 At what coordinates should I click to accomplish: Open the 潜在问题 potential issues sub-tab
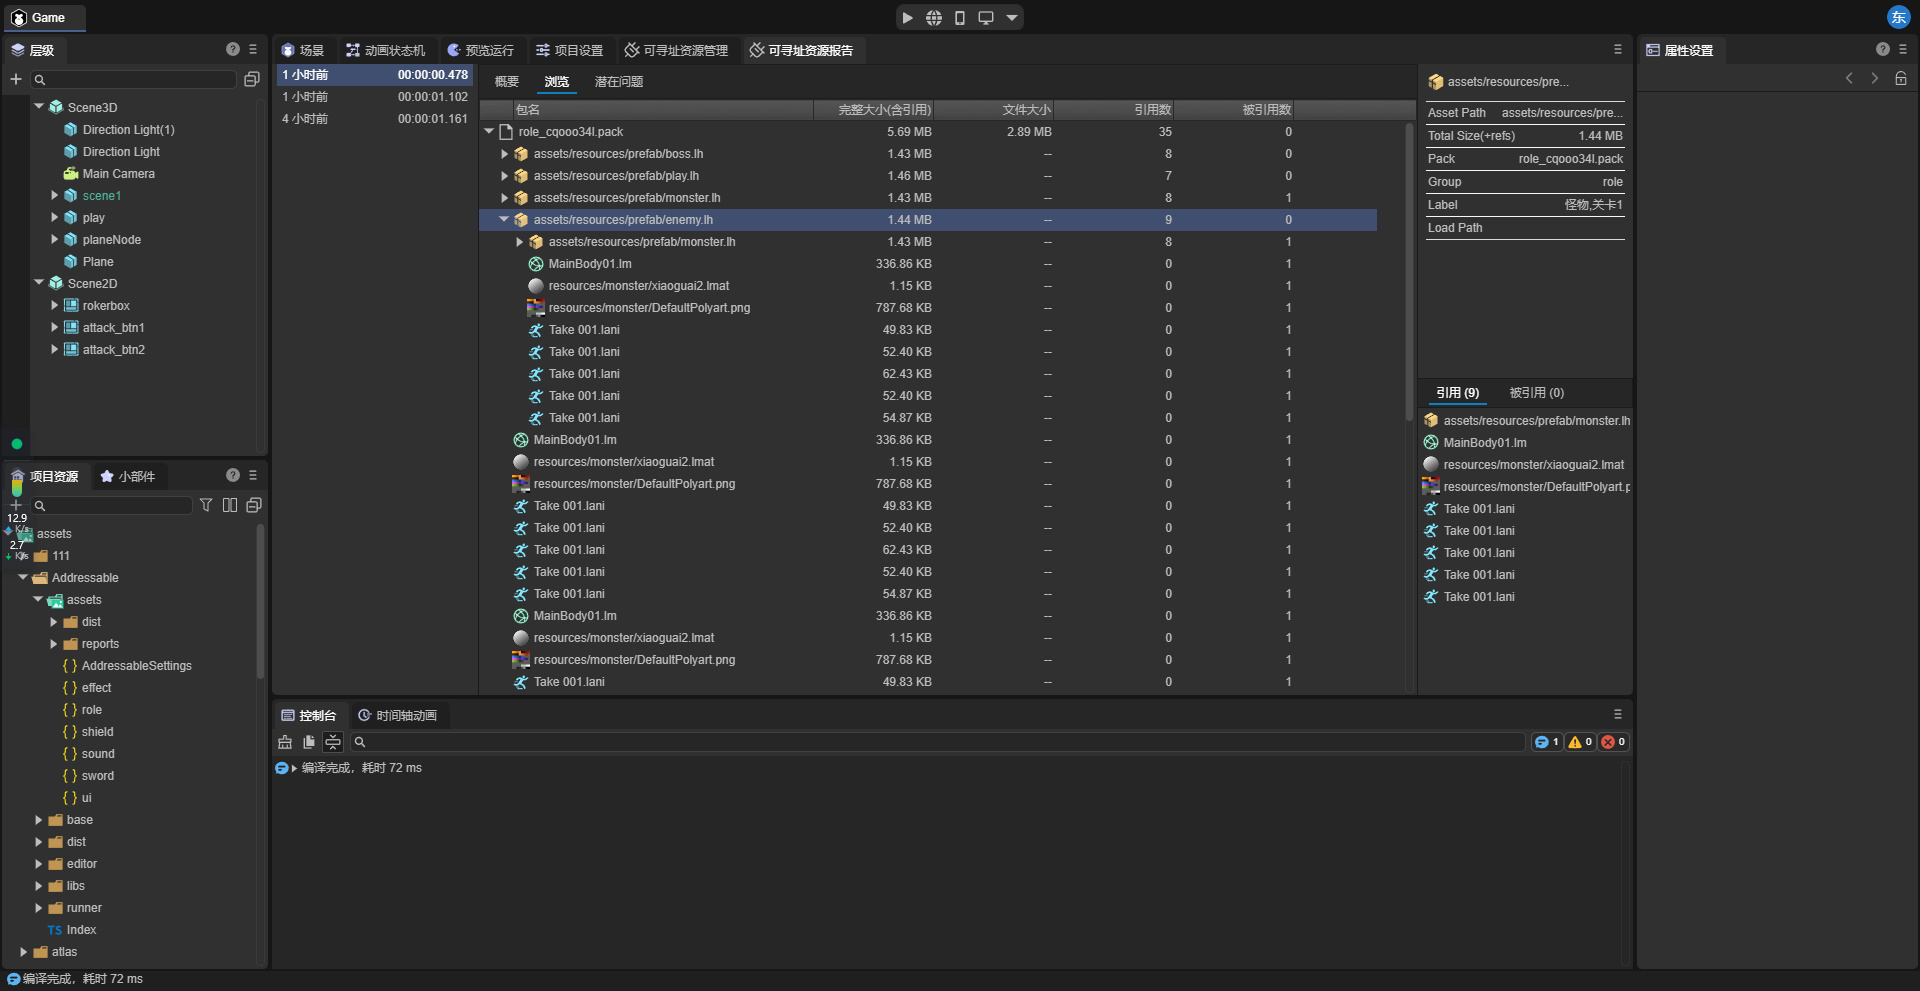[619, 82]
